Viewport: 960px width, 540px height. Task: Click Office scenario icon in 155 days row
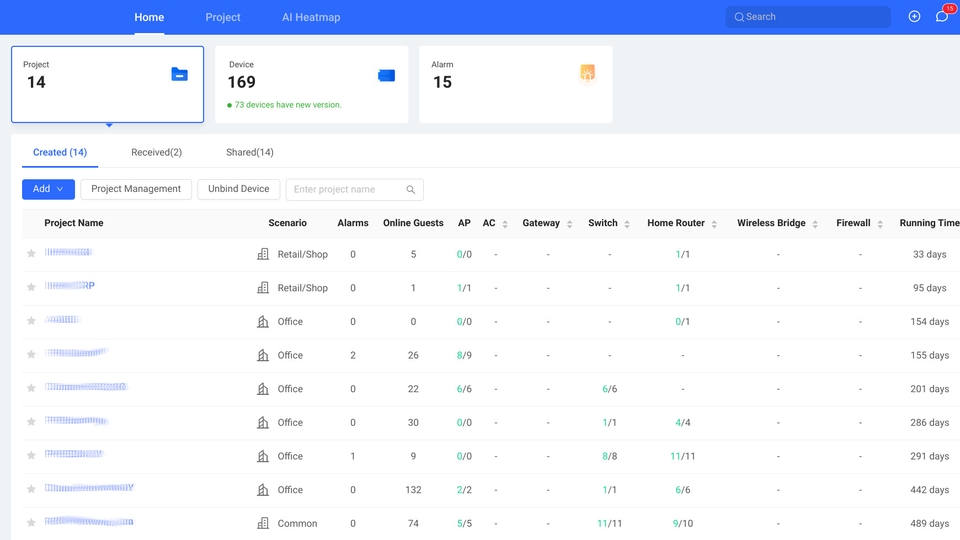pyautogui.click(x=263, y=355)
